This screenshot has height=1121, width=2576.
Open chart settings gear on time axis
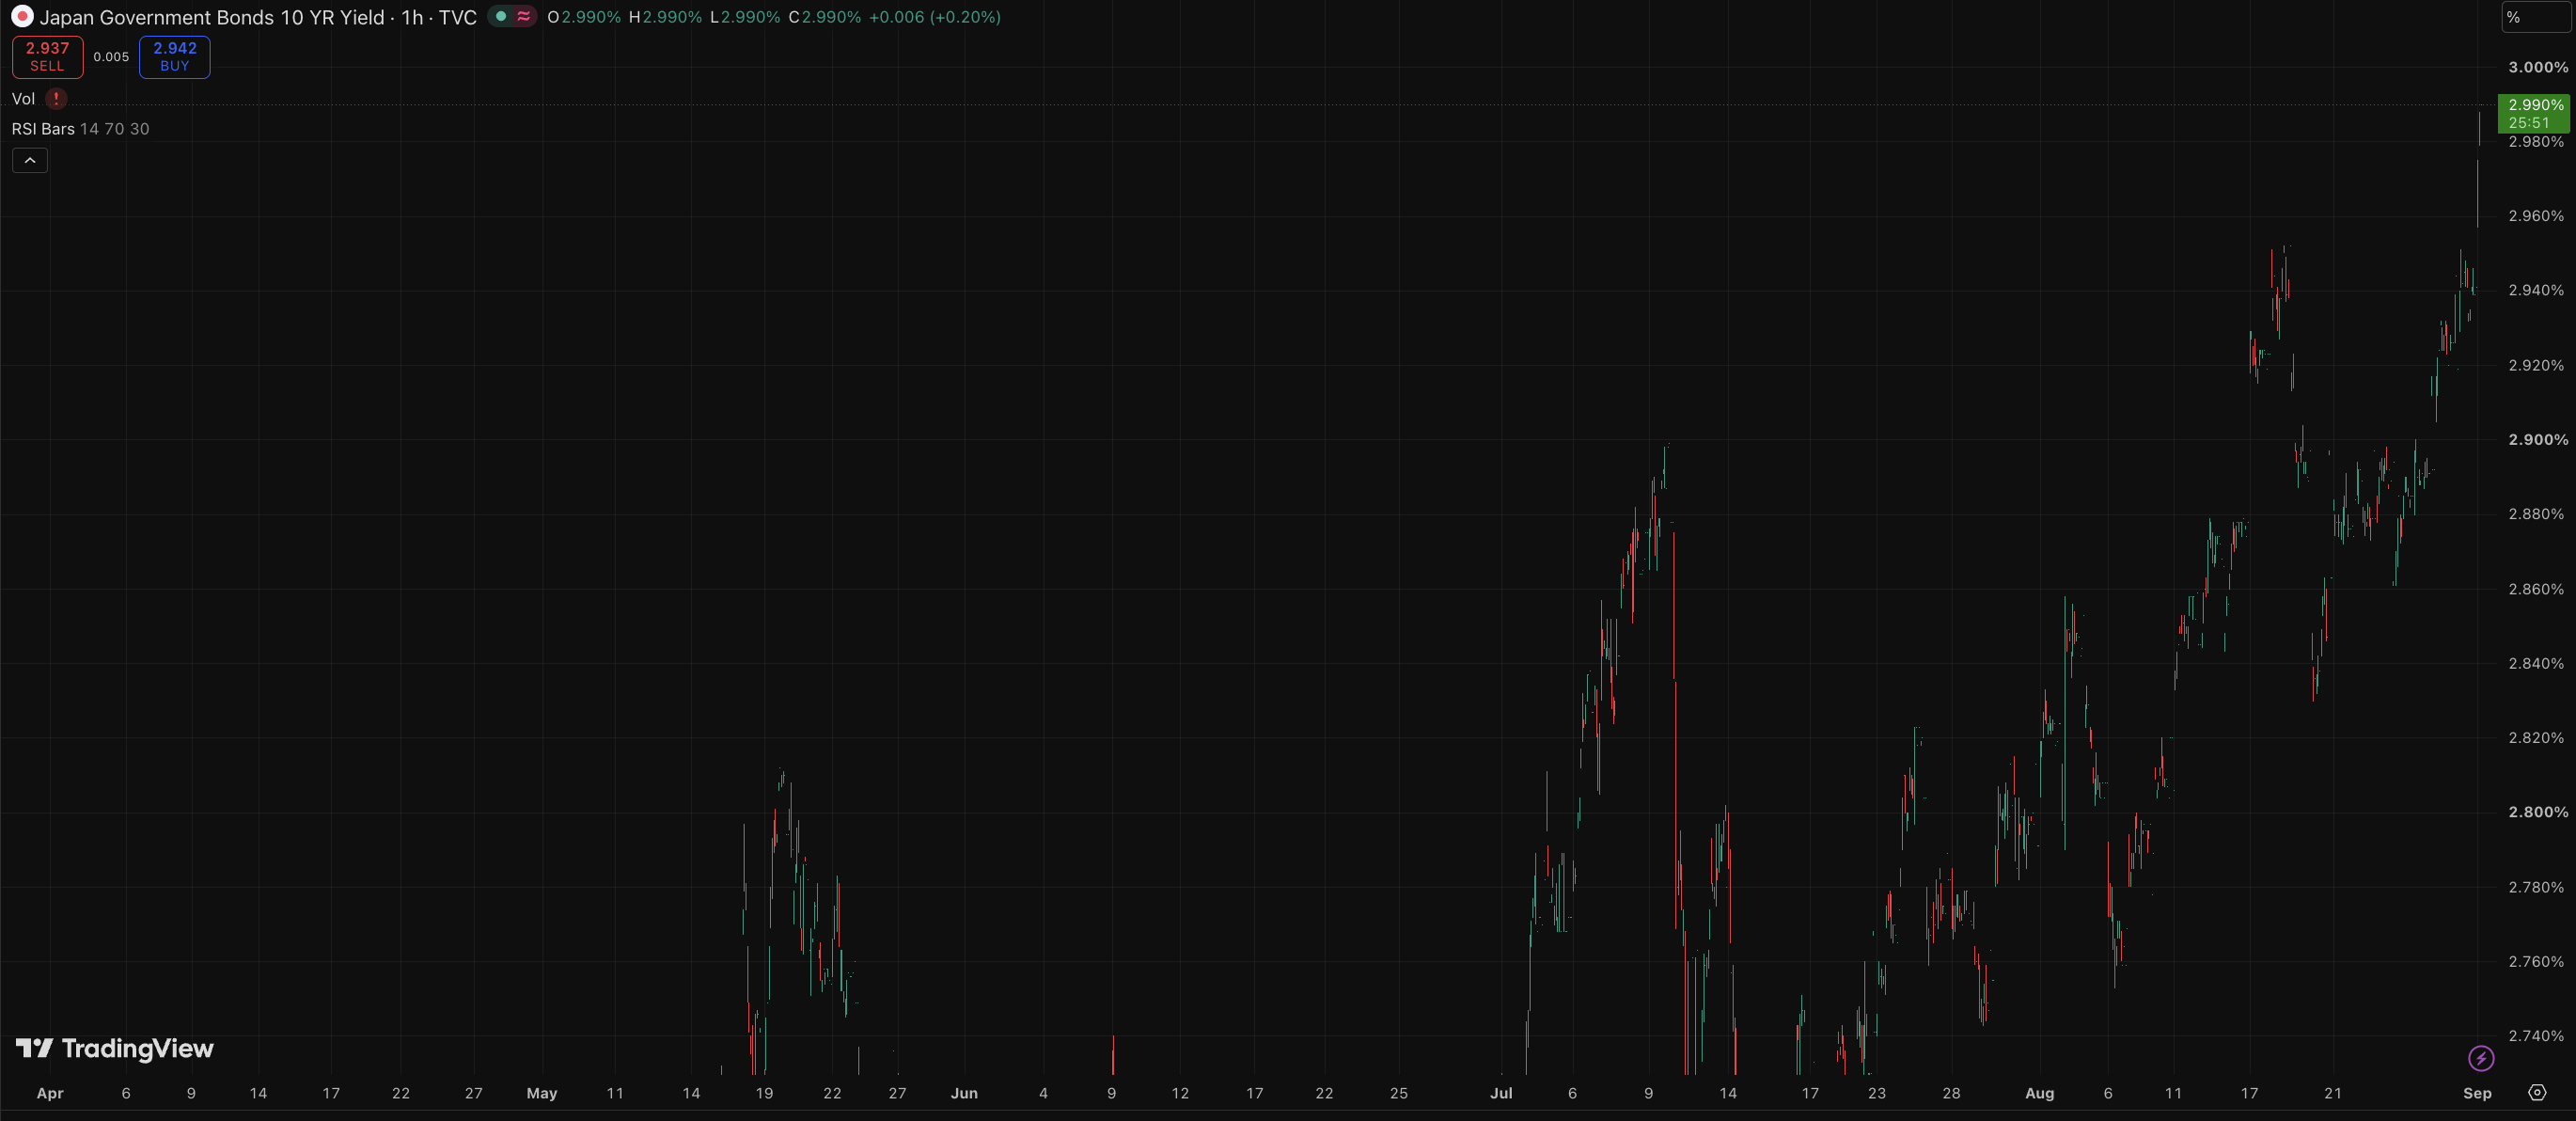pyautogui.click(x=2537, y=1093)
